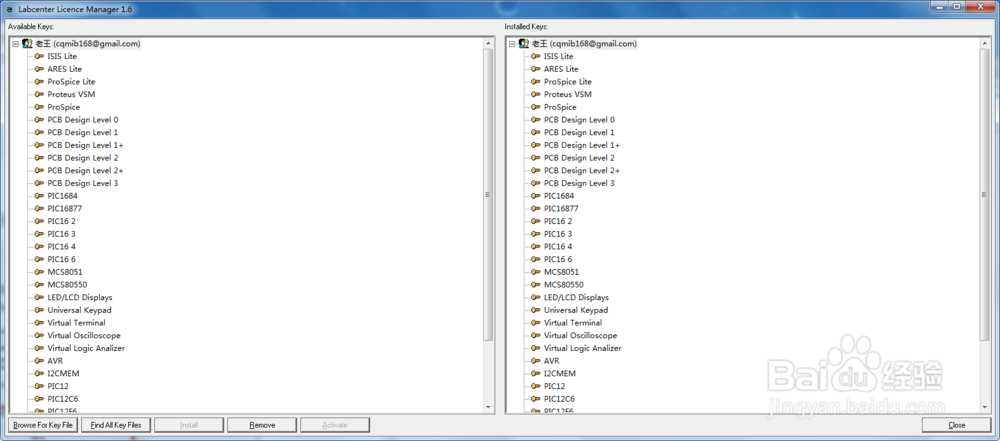Select PCB Design Level 1 in Available Keys
1000x441 pixels.
coord(82,133)
